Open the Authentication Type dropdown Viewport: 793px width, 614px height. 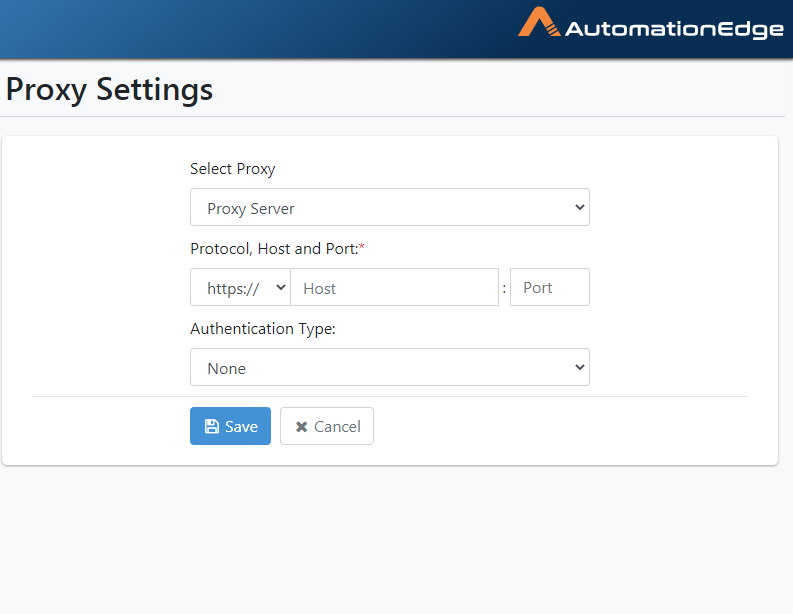[389, 367]
